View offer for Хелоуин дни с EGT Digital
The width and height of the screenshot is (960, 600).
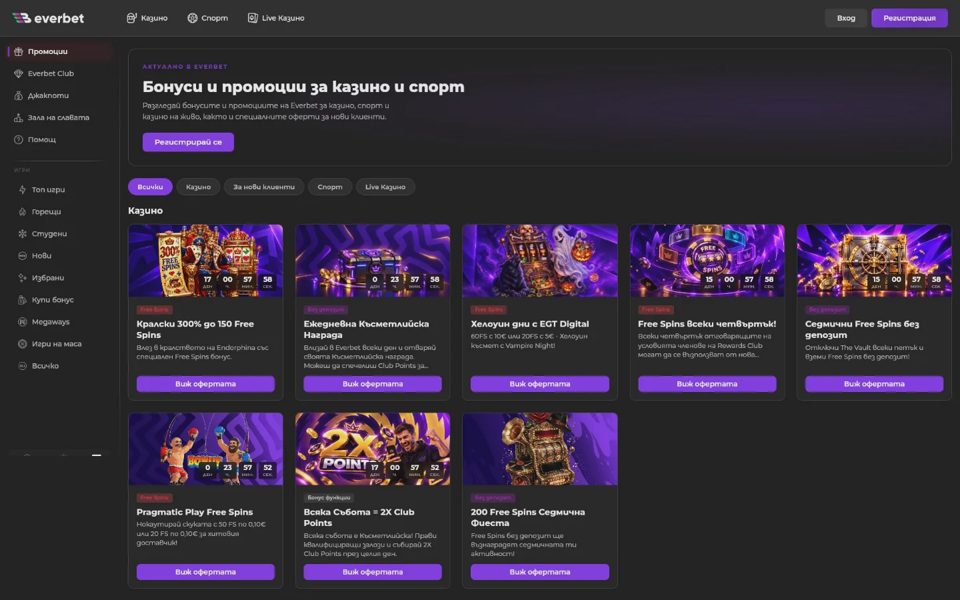point(540,384)
